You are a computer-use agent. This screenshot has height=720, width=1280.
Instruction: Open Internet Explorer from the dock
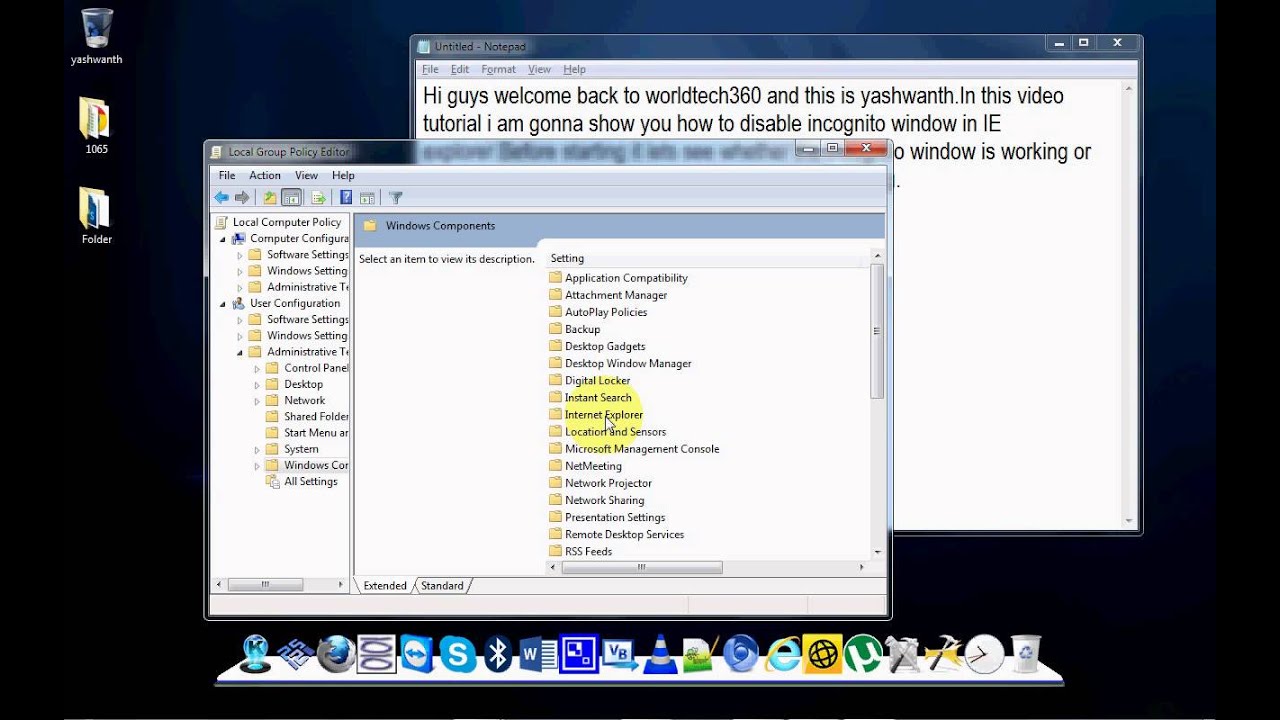click(x=783, y=655)
